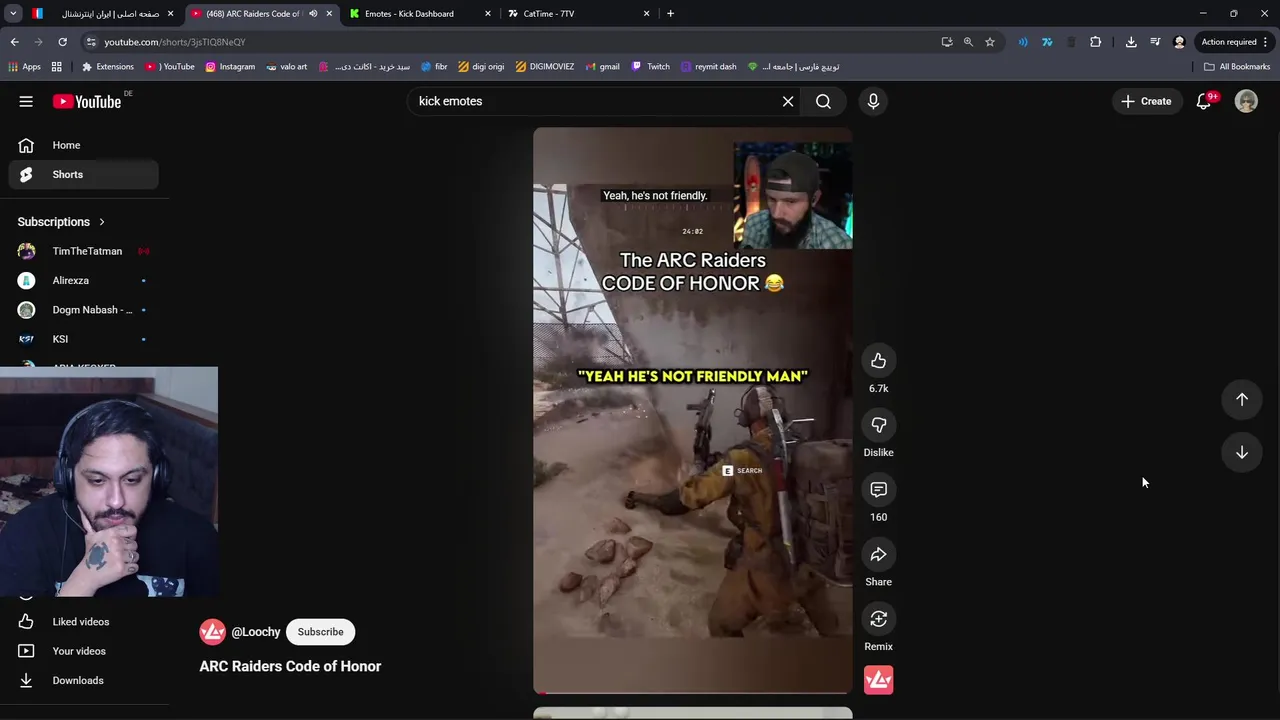Image resolution: width=1280 pixels, height=720 pixels.
Task: Open the tab groups grid icon
Action: (x=57, y=67)
